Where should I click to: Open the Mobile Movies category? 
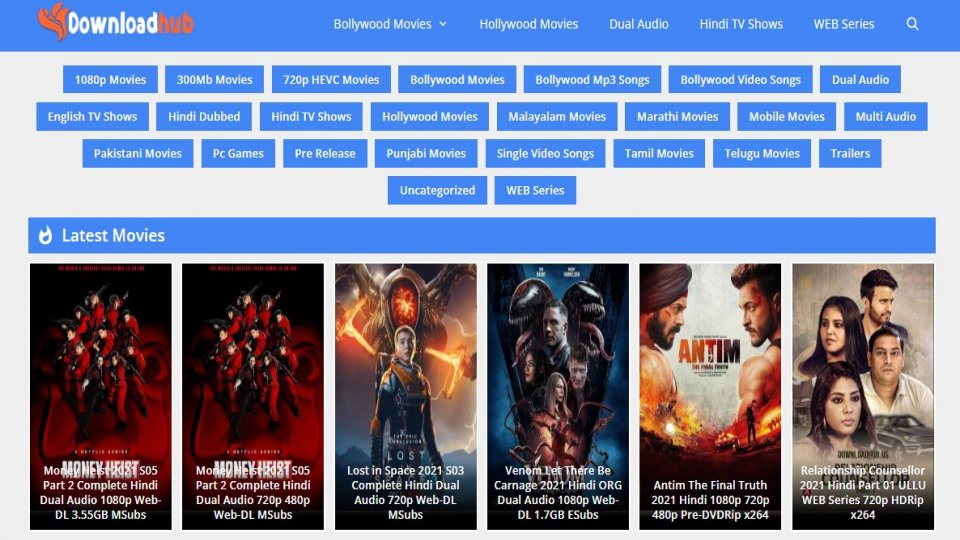(787, 116)
